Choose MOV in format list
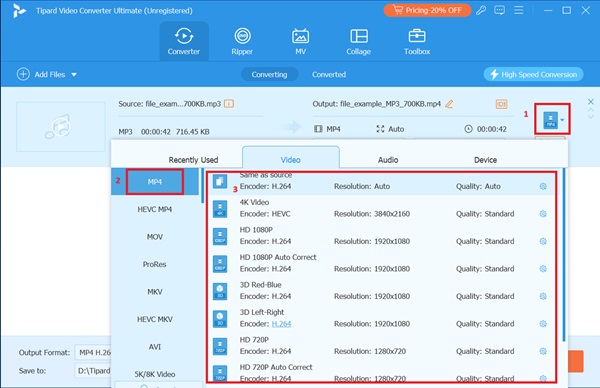Screen dimensions: 600x388 (155, 237)
